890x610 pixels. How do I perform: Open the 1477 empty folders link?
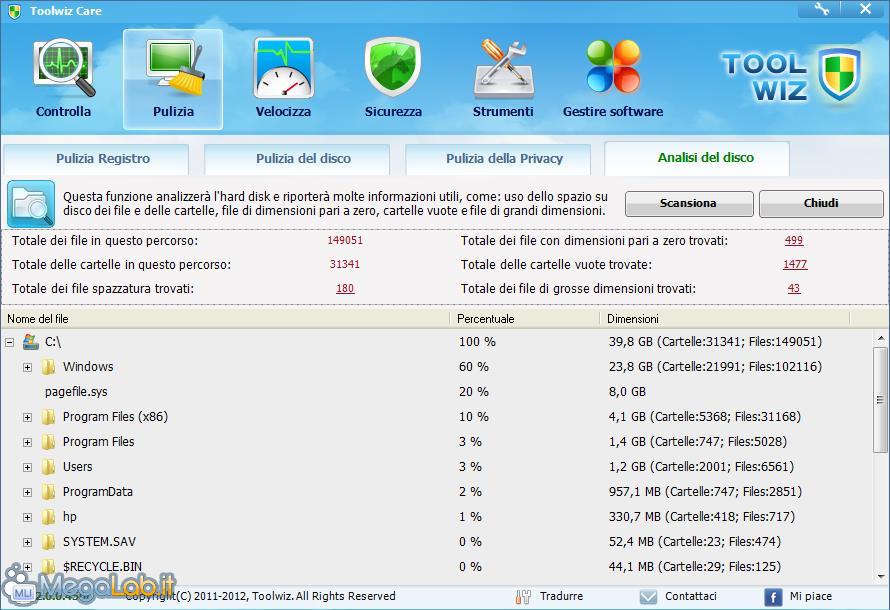tap(795, 264)
